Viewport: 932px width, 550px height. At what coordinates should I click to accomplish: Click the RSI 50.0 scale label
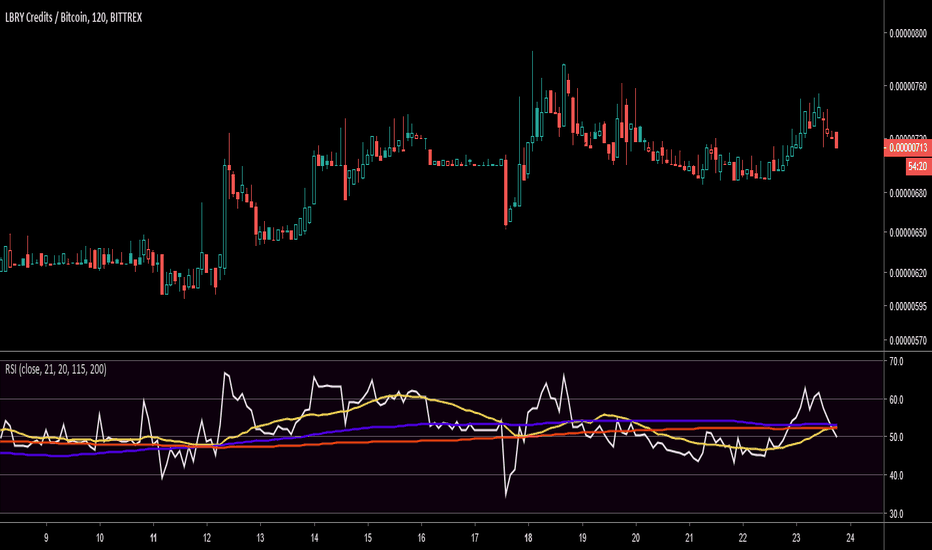(896, 437)
